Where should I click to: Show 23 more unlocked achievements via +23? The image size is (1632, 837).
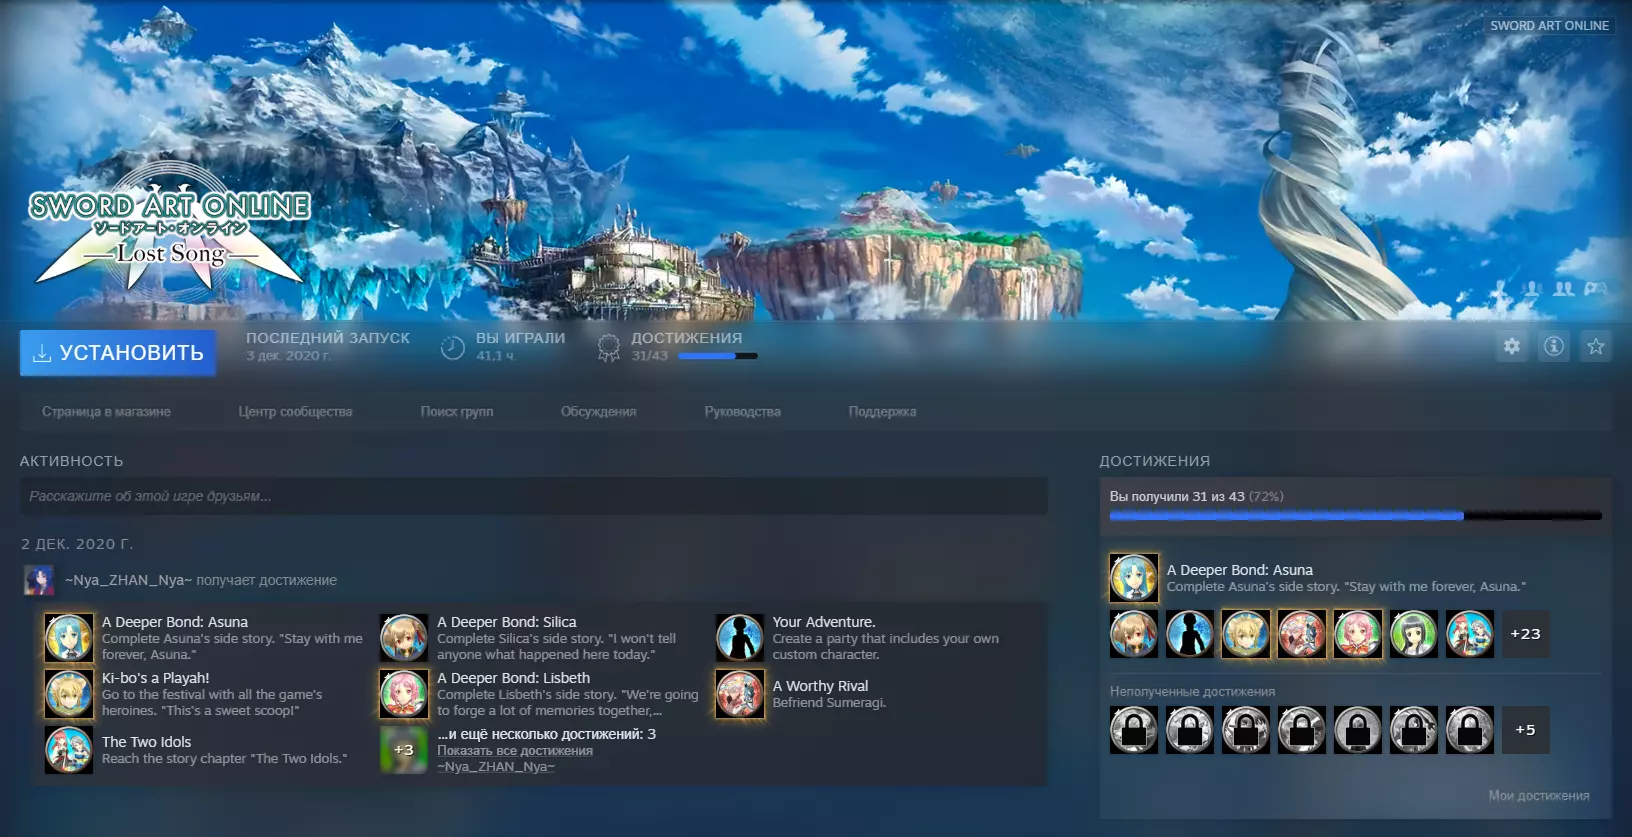(1525, 634)
